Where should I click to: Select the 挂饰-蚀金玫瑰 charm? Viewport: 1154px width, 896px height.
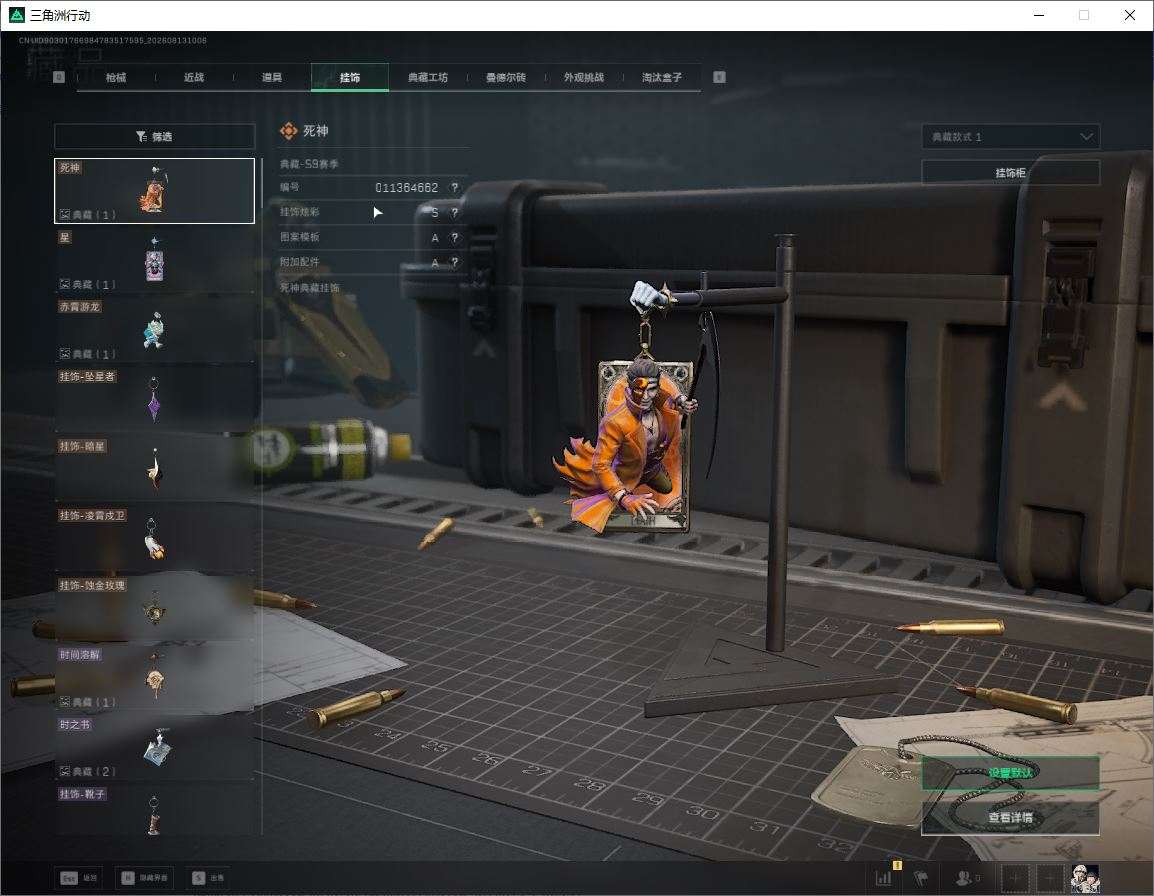(155, 608)
